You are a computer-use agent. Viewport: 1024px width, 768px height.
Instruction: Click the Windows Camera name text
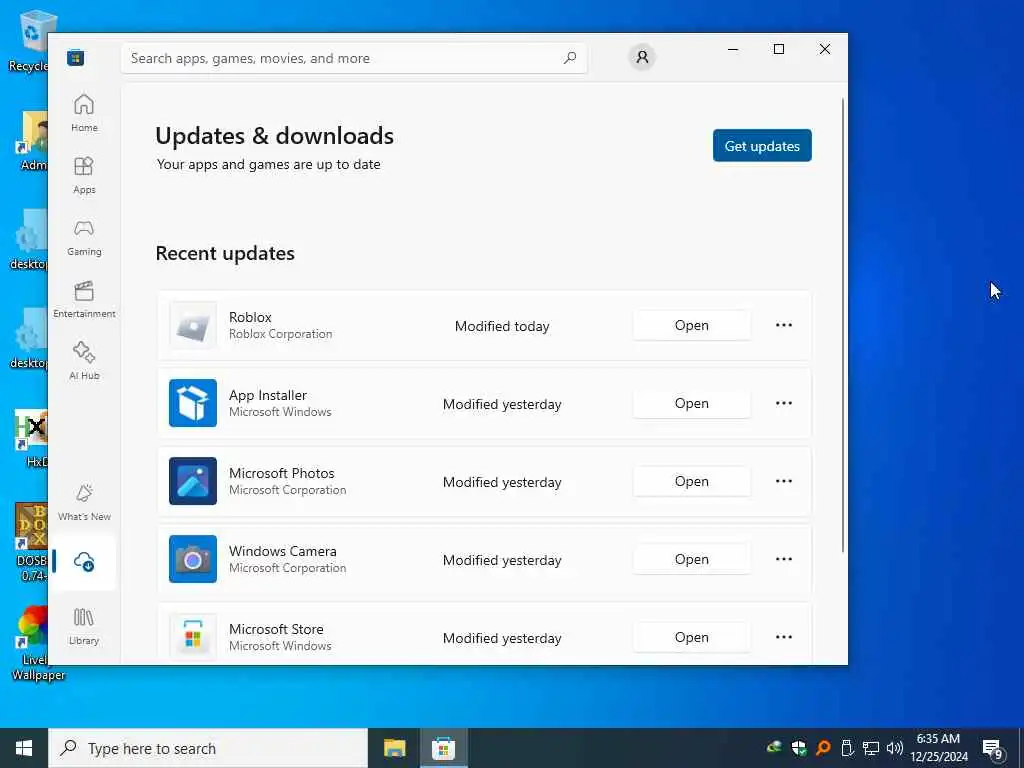pyautogui.click(x=283, y=551)
